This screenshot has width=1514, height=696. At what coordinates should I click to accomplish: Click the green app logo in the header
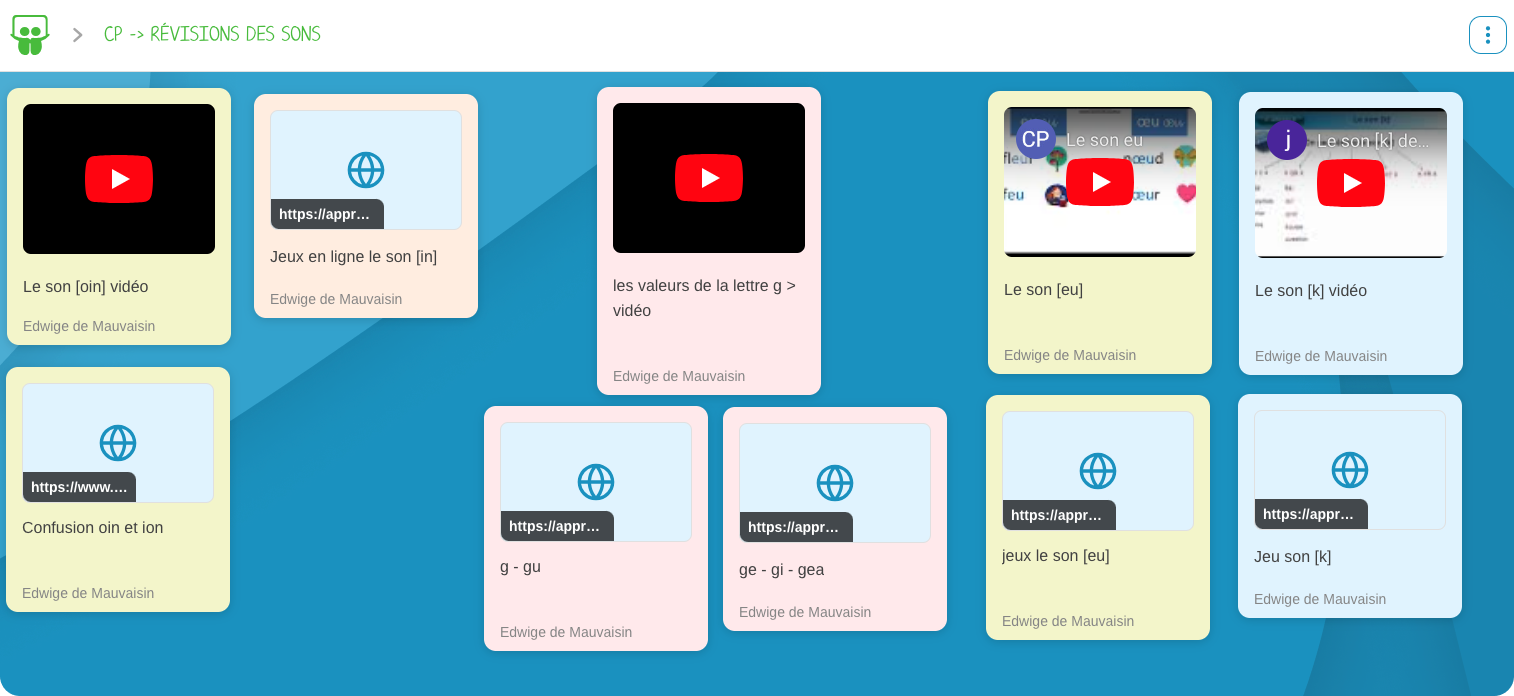point(29,34)
